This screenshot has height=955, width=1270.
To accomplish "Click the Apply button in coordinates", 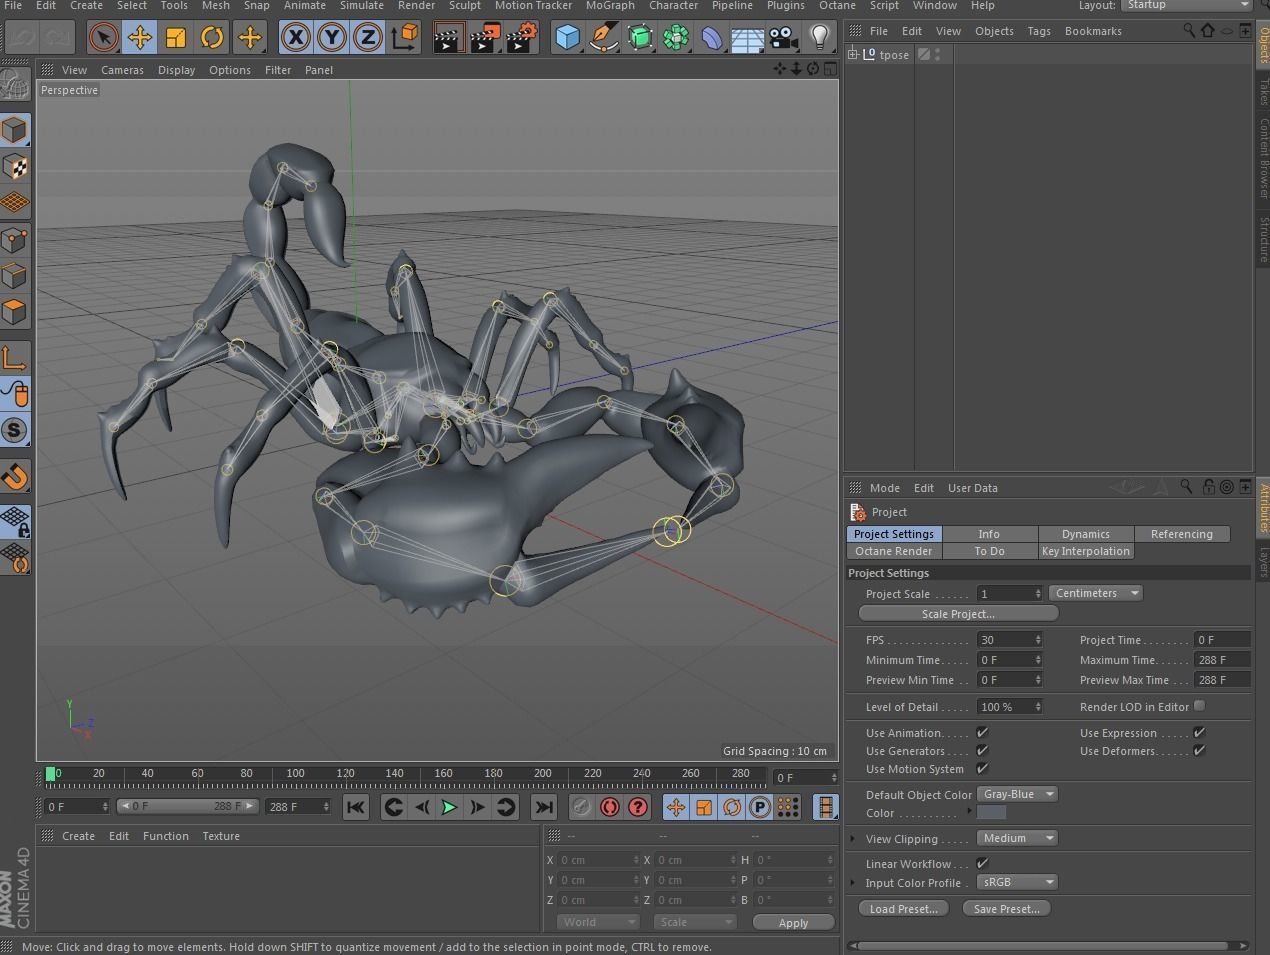I will (x=793, y=922).
